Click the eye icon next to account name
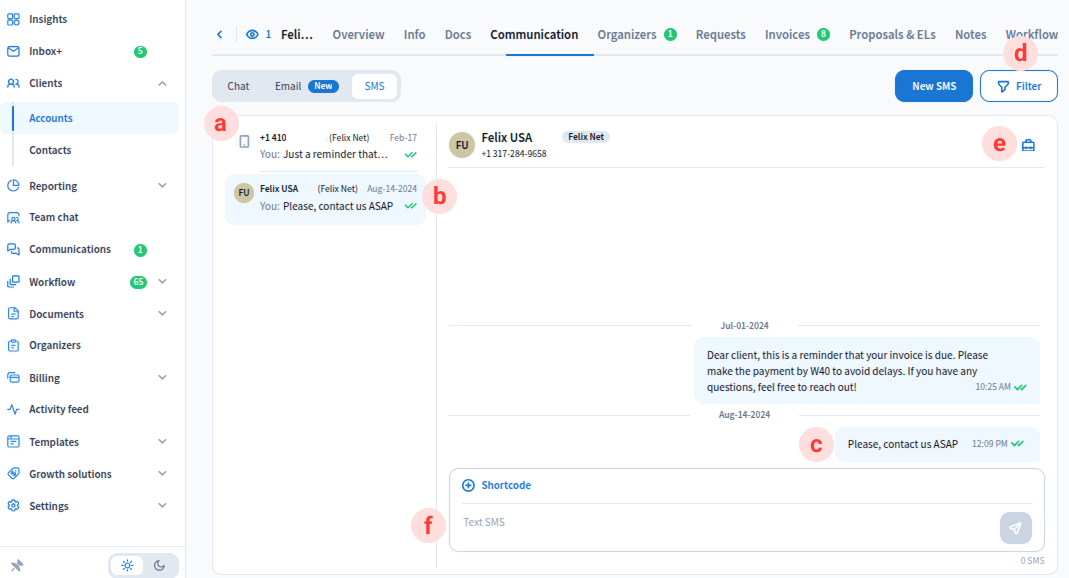The width and height of the screenshot is (1069, 578). (252, 34)
